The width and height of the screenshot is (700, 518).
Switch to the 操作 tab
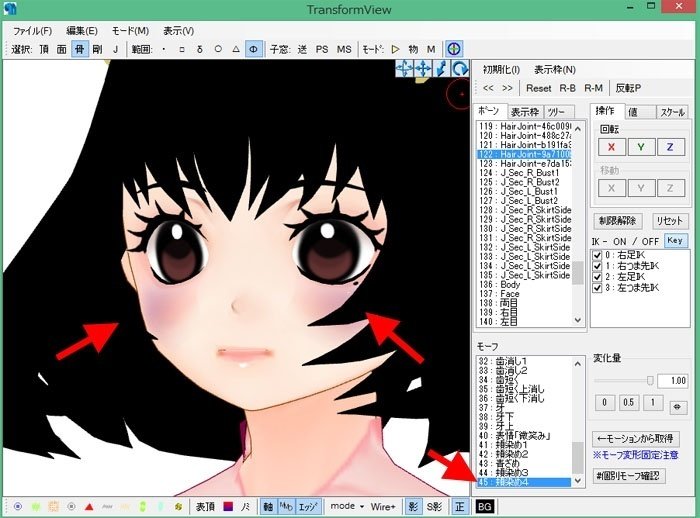(605, 110)
